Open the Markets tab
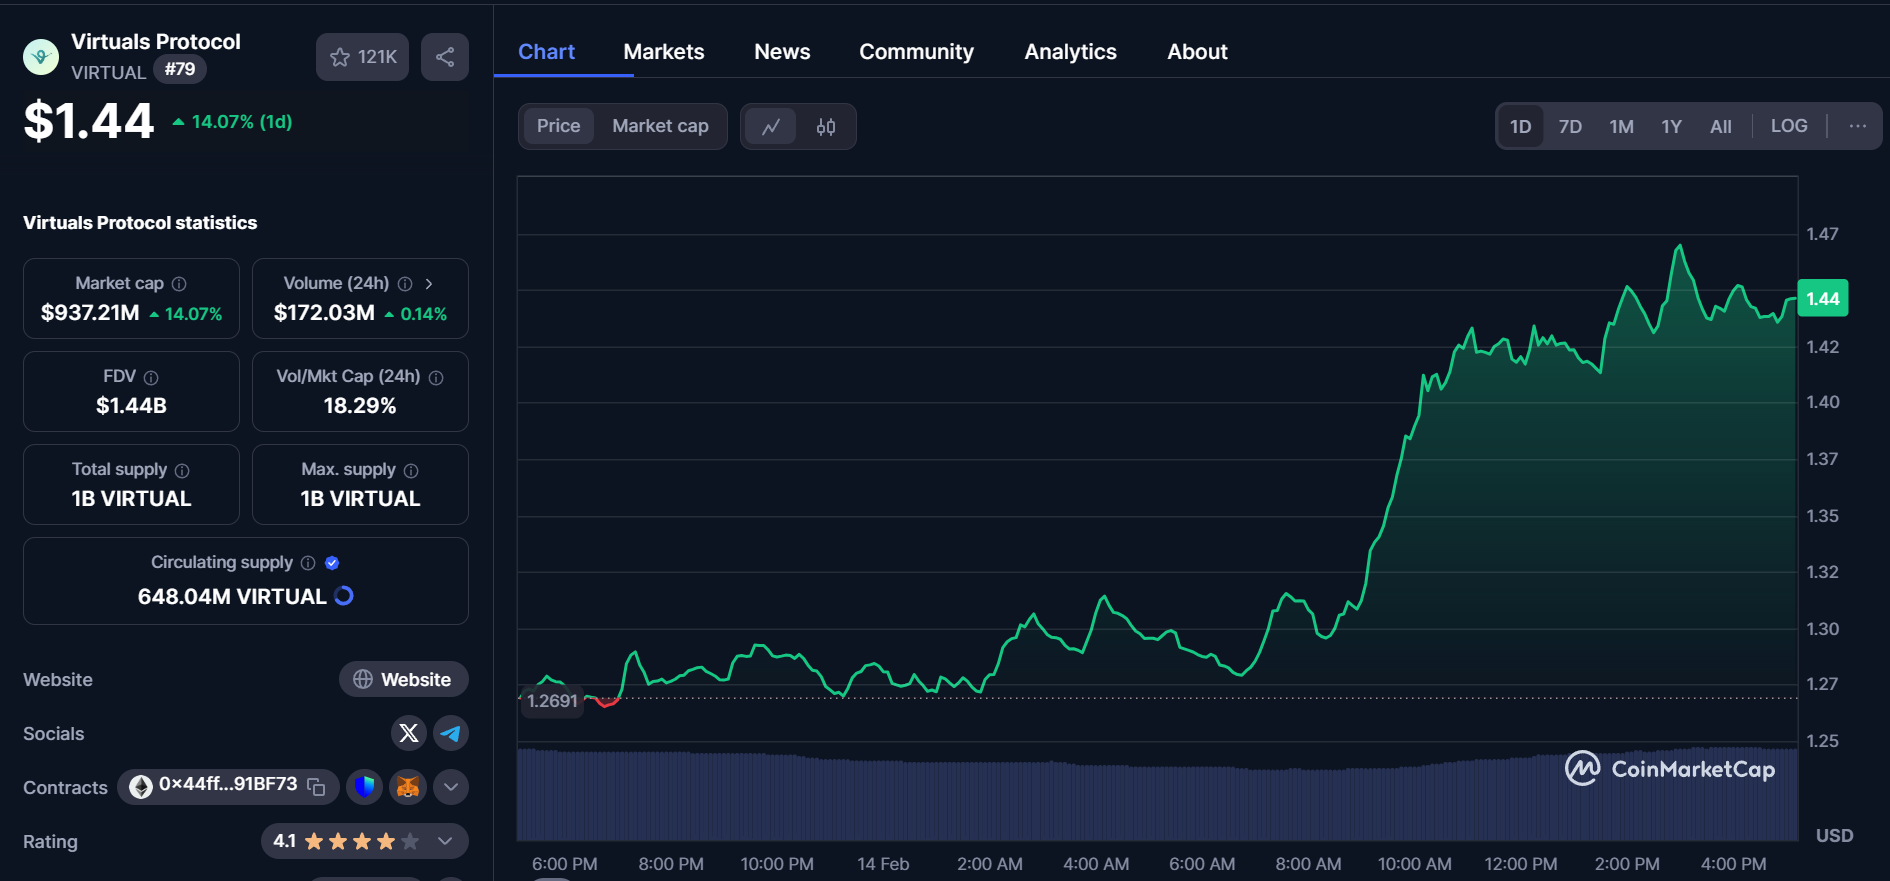Screen dimensions: 1890x881 click(664, 52)
